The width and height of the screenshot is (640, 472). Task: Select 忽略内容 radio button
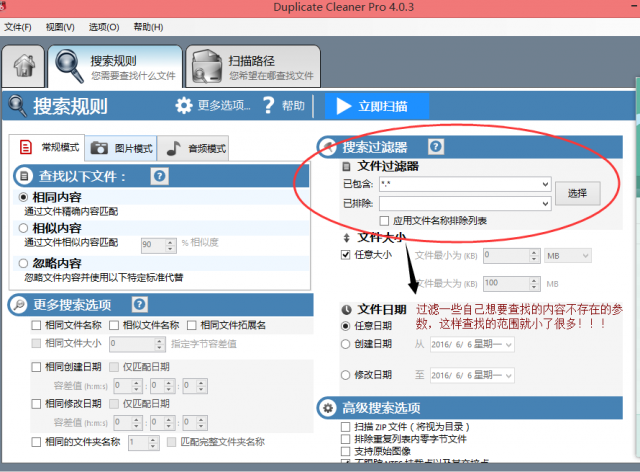(23, 263)
